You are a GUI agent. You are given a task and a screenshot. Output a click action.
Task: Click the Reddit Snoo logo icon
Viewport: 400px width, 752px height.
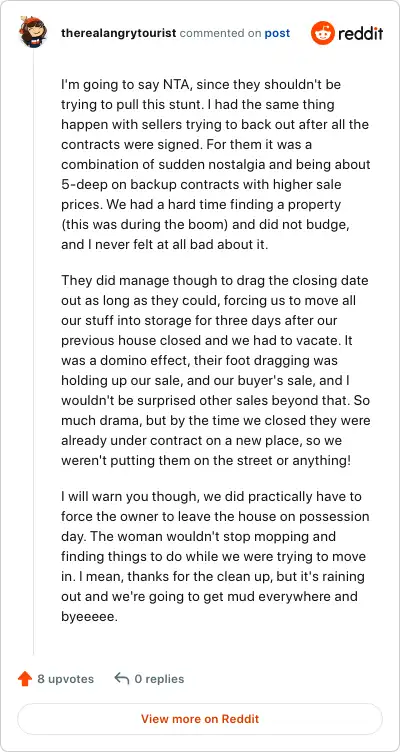(322, 33)
